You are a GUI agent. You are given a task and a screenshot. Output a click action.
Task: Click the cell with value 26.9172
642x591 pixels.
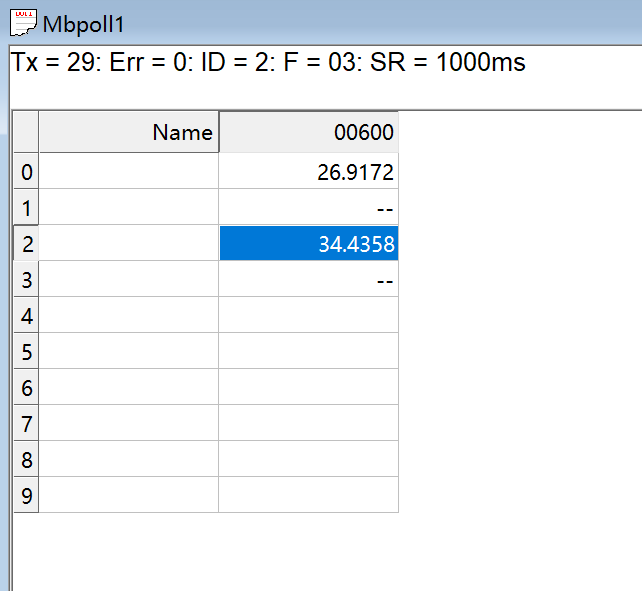[x=308, y=172]
